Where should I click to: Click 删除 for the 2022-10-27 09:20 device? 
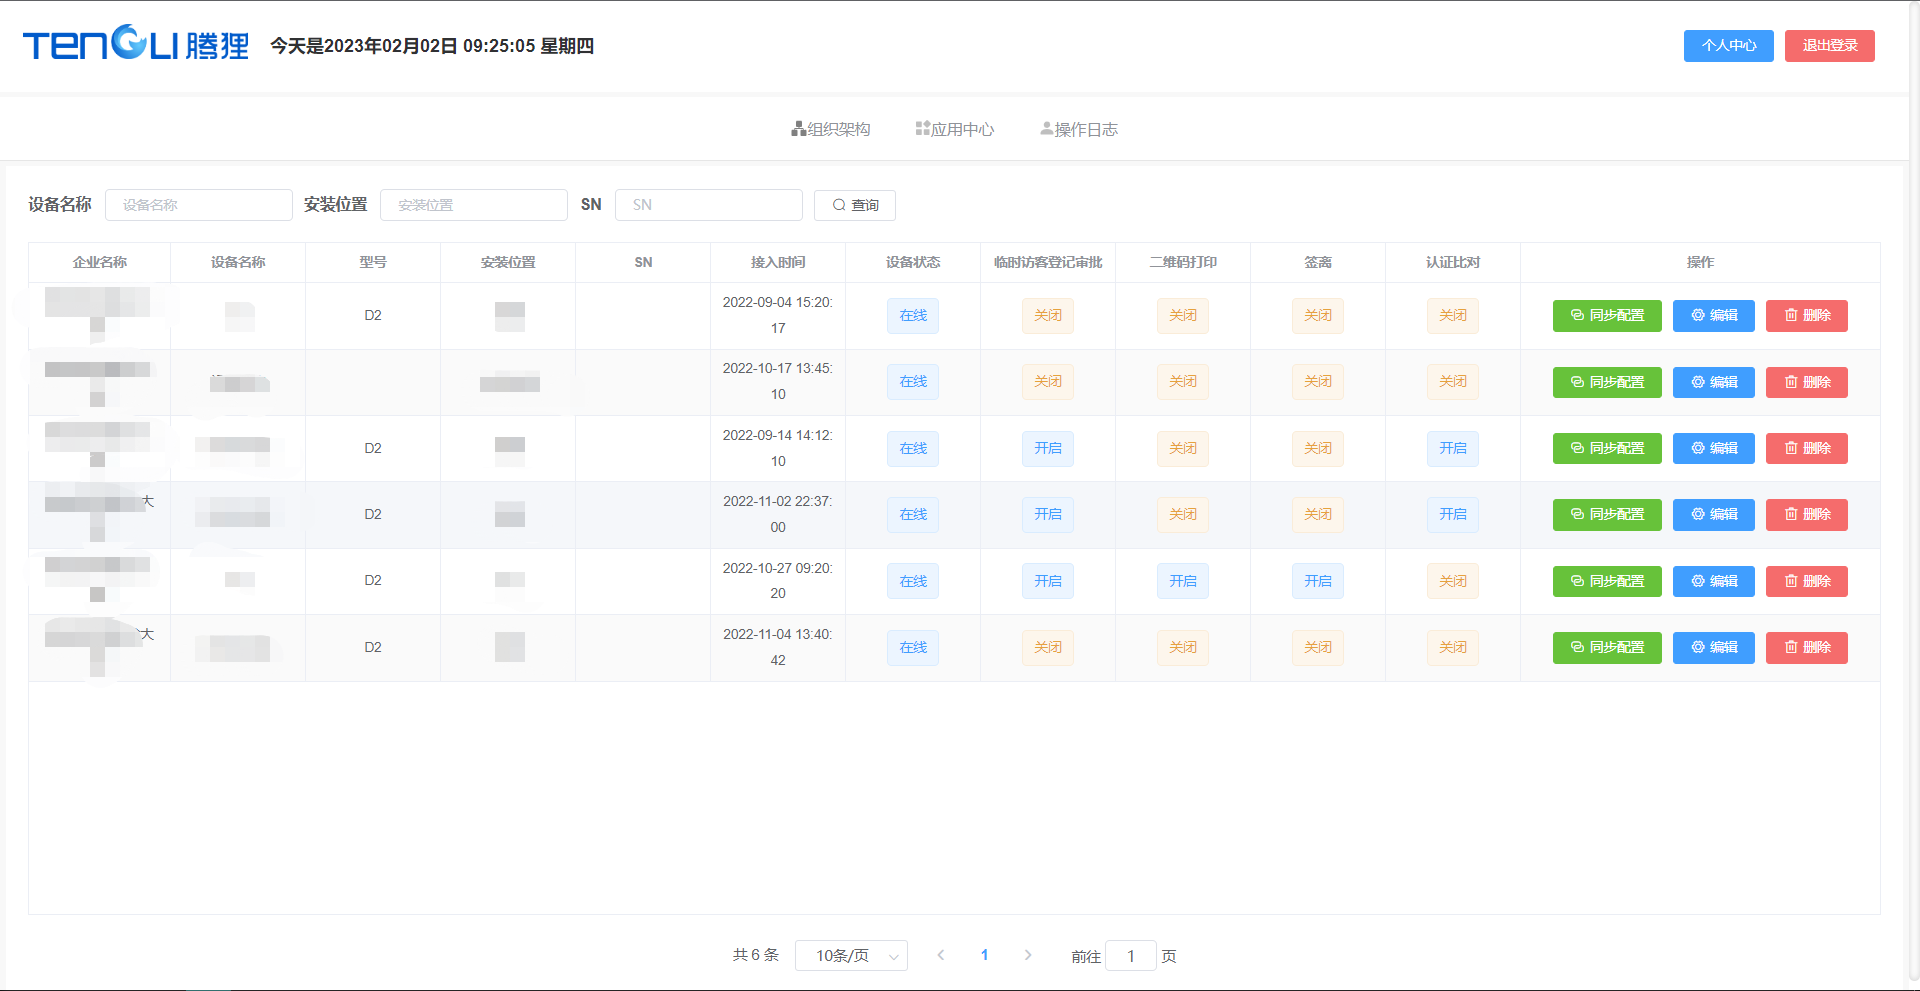(1806, 581)
